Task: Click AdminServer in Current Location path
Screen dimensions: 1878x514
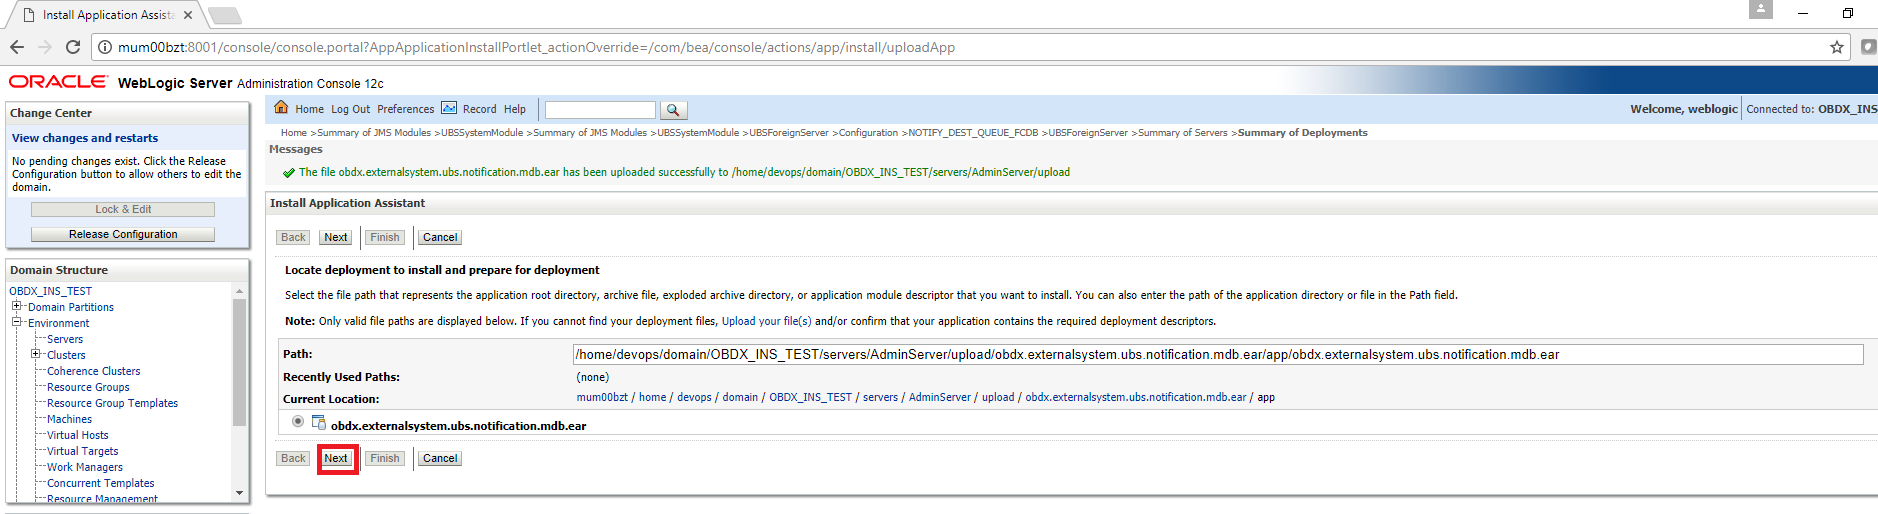Action: click(940, 397)
